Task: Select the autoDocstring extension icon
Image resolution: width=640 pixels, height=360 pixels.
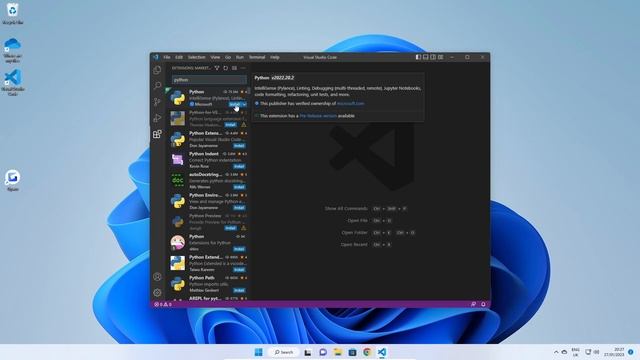Action: [178, 180]
